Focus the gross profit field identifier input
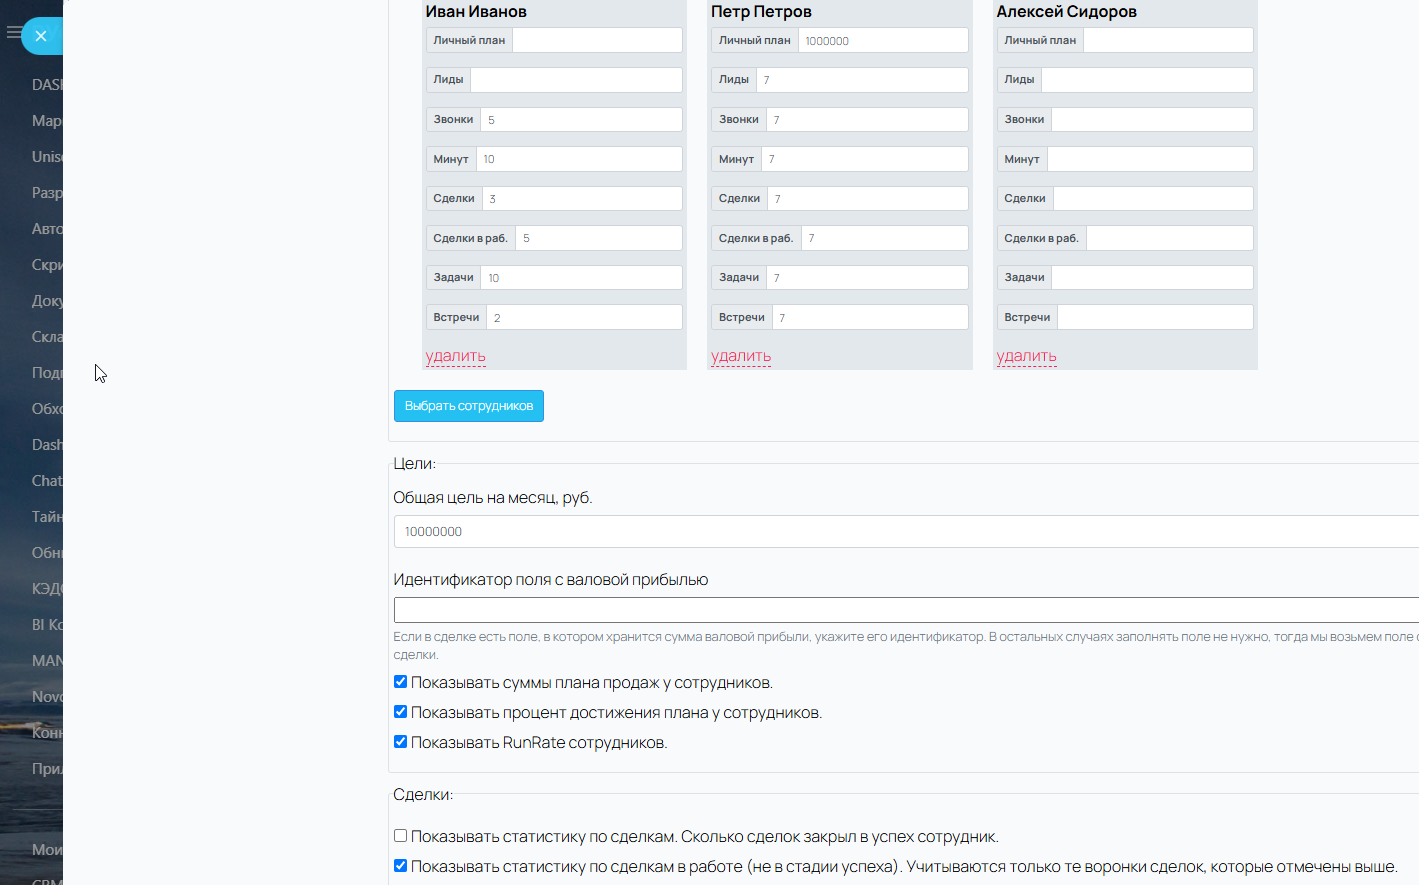Viewport: 1419px width, 885px height. 906,610
